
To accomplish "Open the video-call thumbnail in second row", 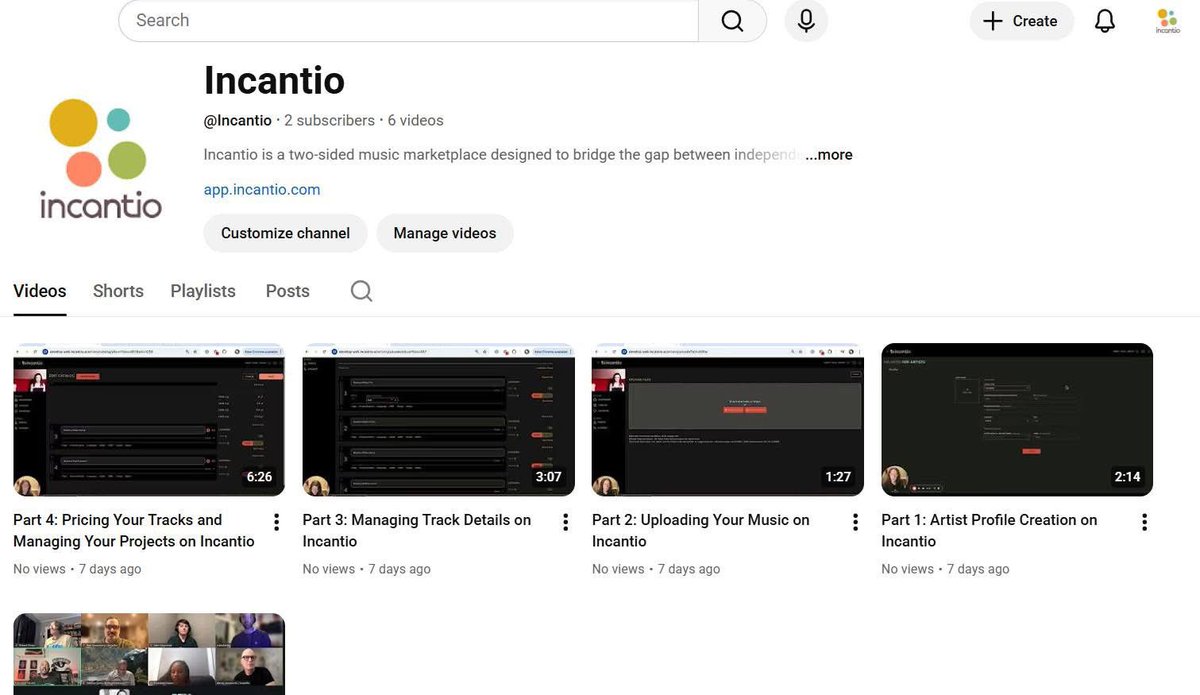I will pos(149,654).
